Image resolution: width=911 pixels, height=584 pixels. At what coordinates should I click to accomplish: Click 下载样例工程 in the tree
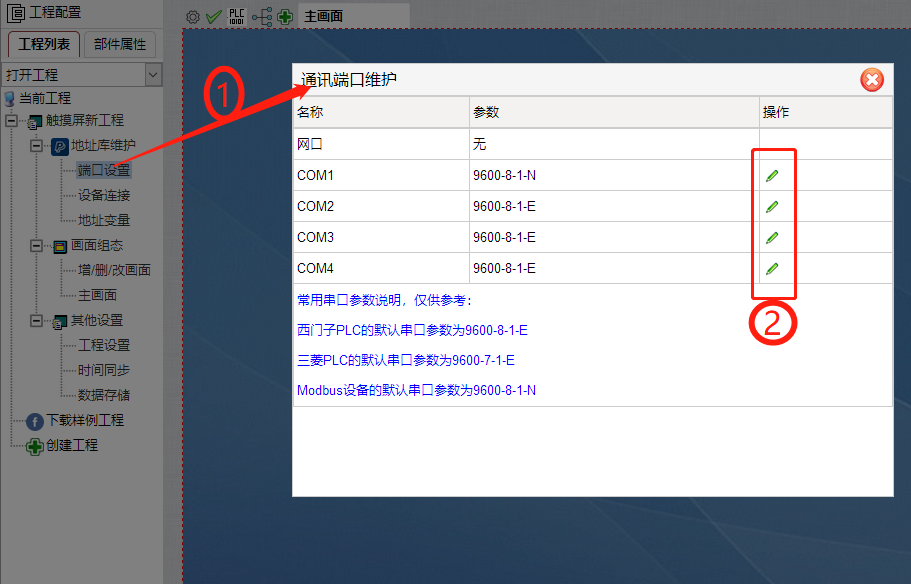tap(85, 421)
